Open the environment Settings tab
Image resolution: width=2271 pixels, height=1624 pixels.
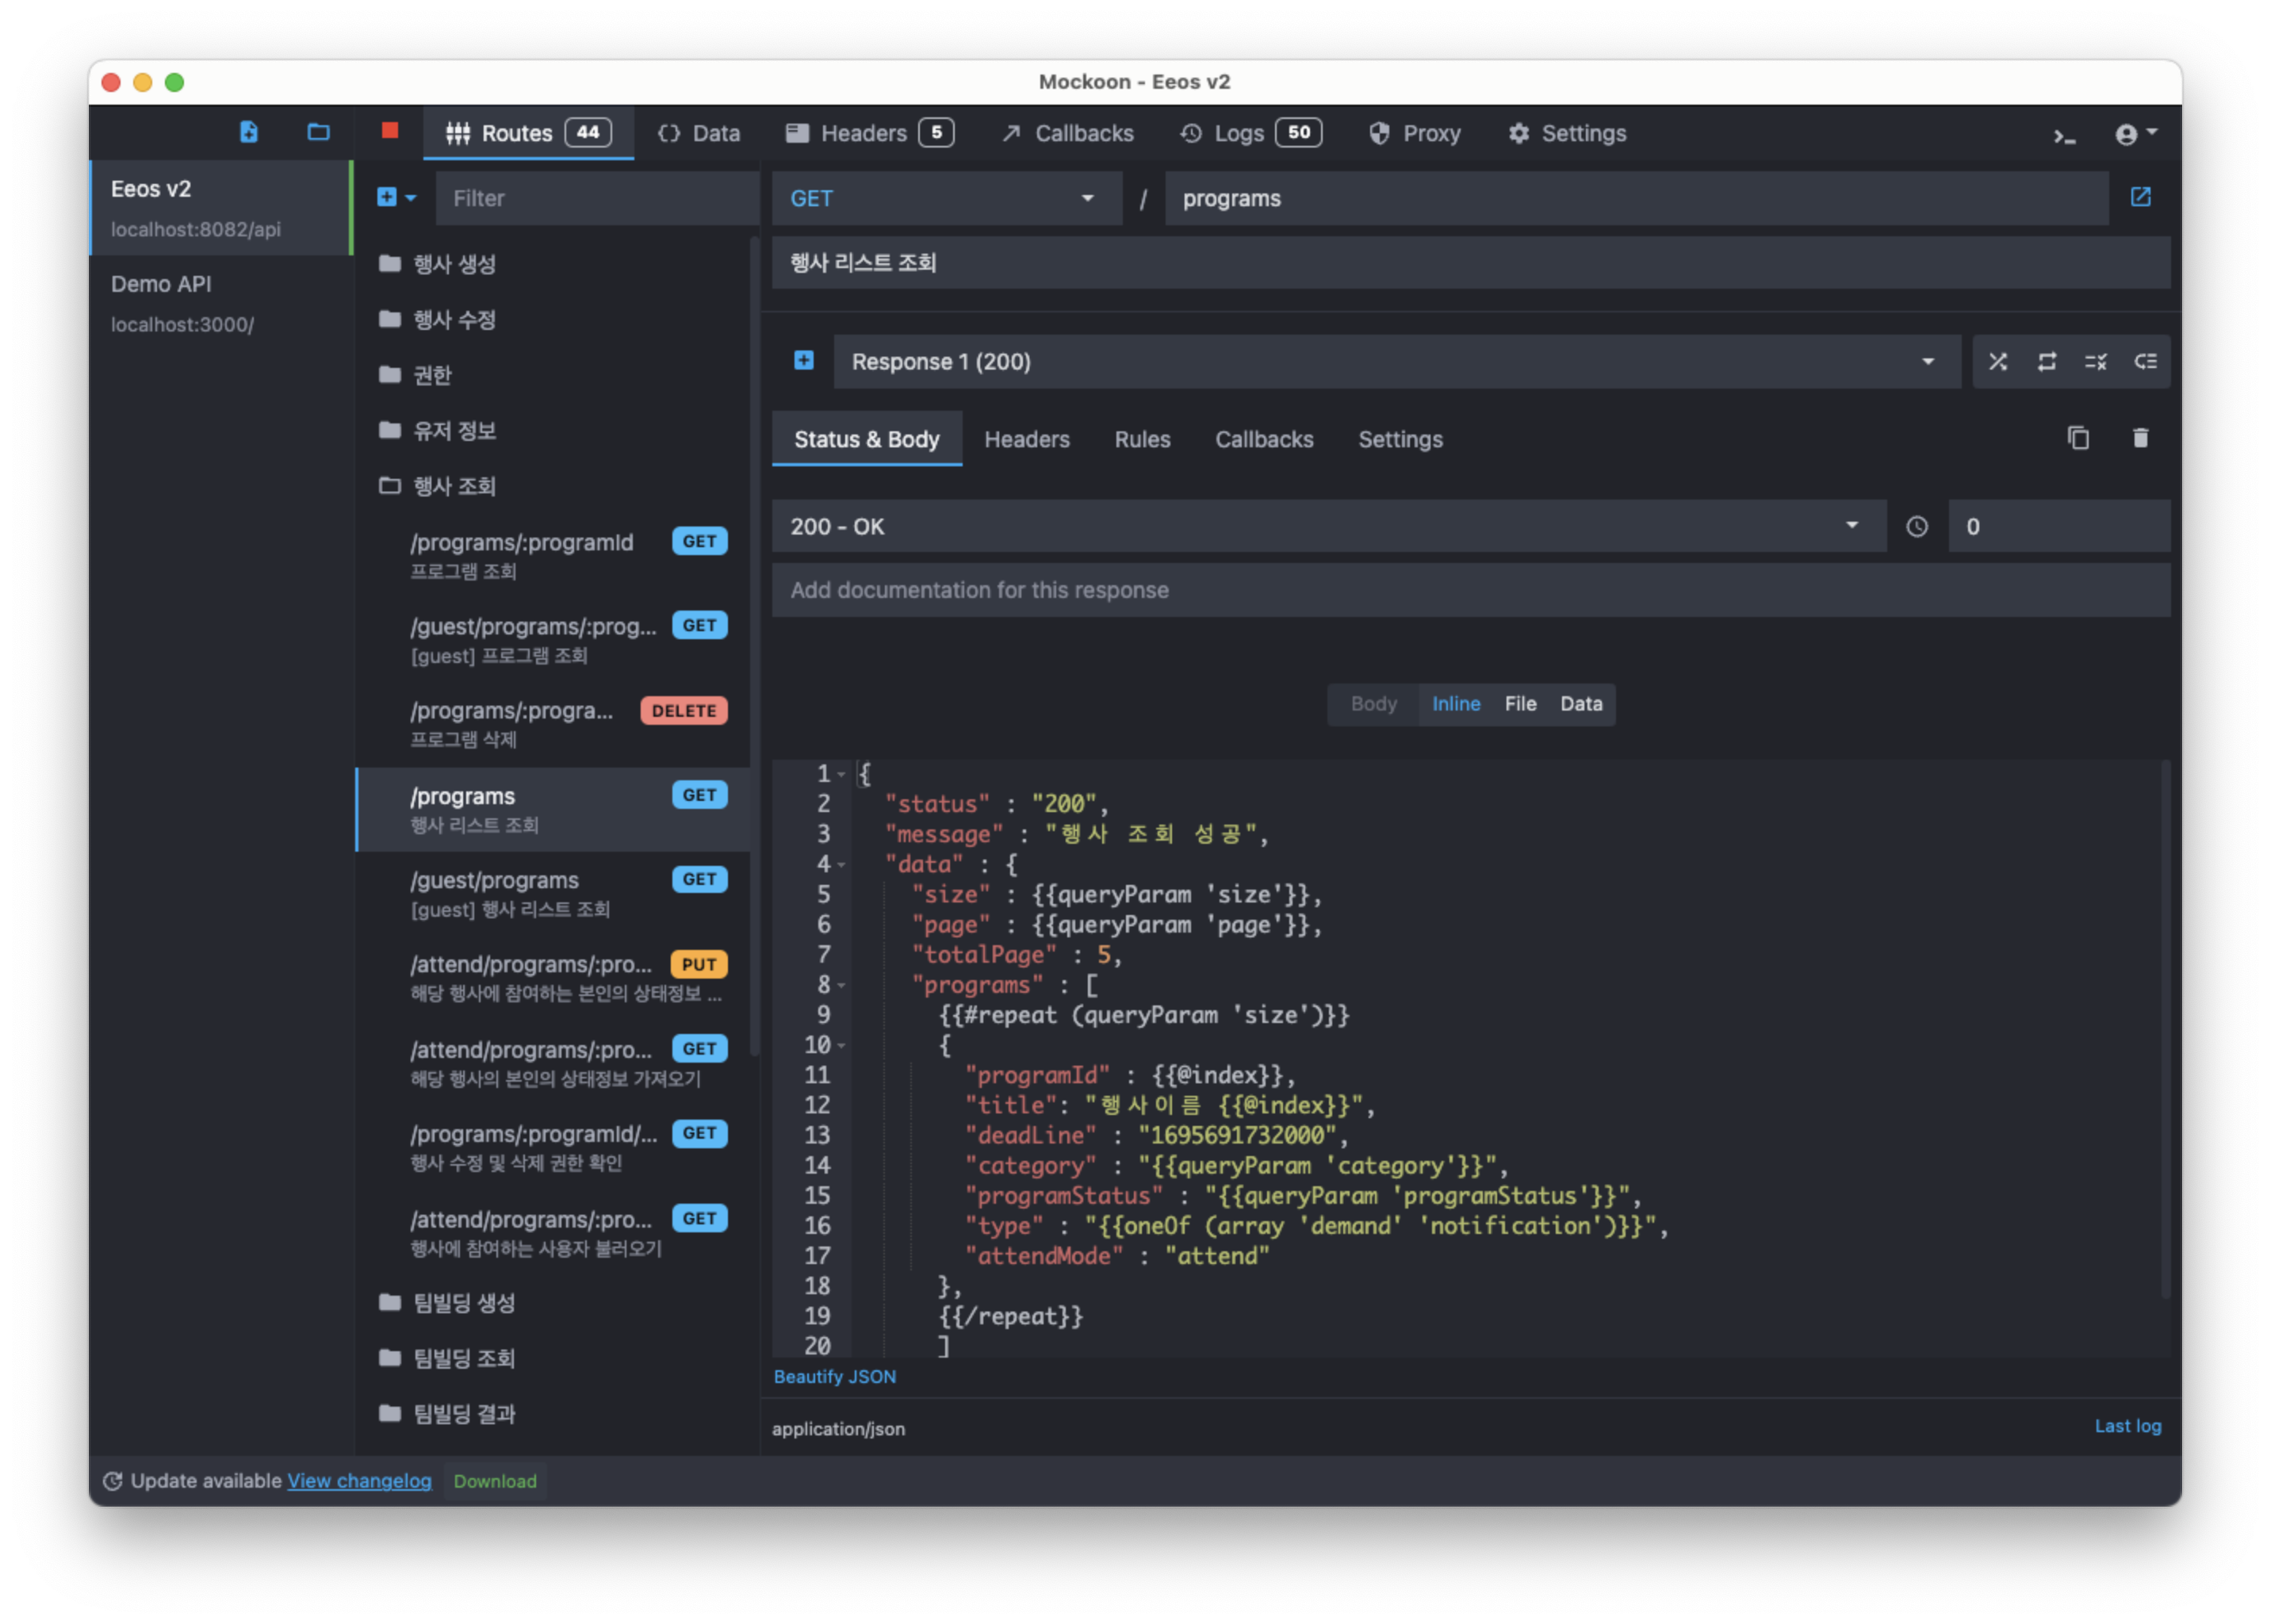pyautogui.click(x=1567, y=133)
